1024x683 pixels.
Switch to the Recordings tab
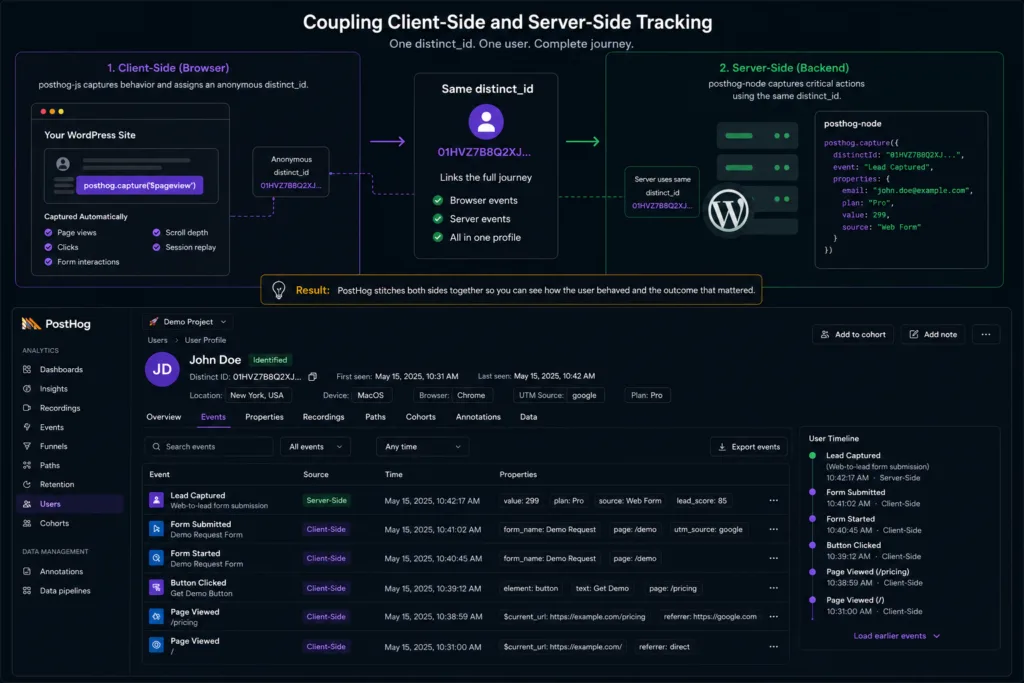click(x=323, y=417)
